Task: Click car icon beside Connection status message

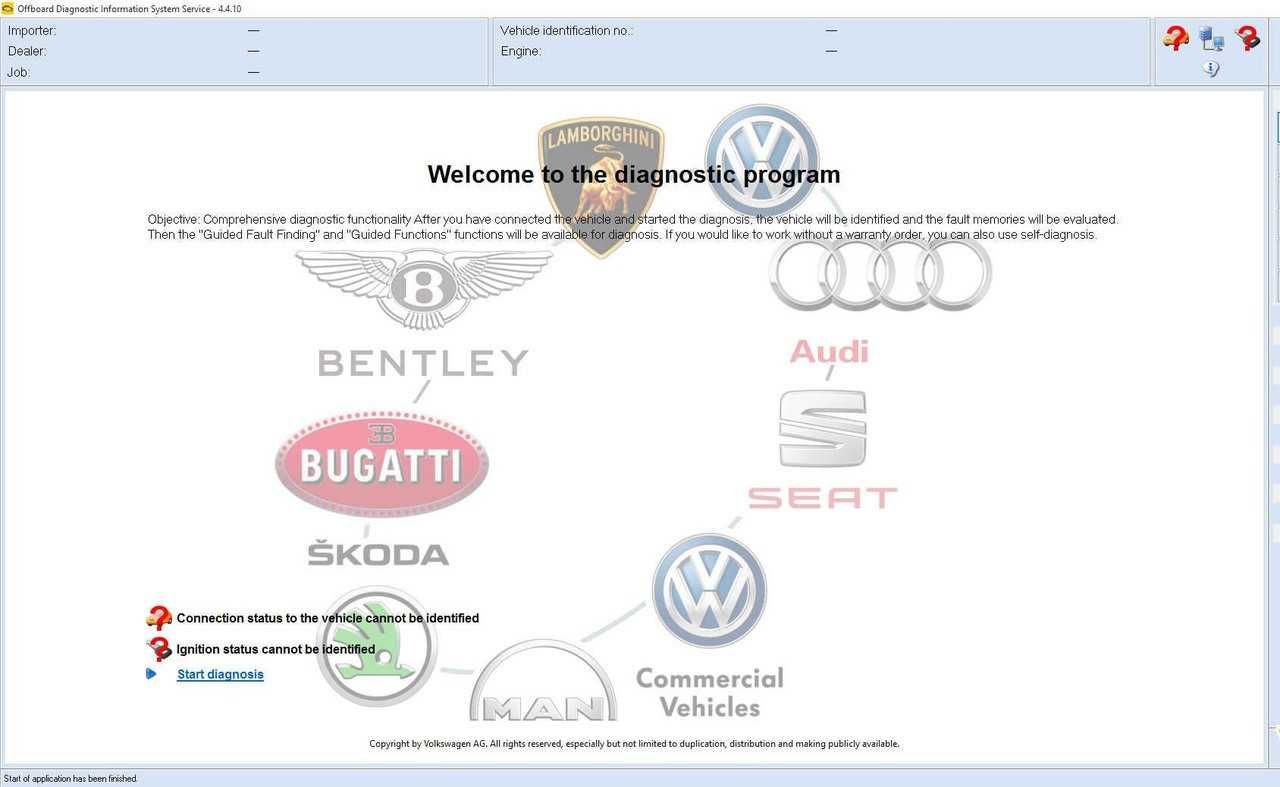Action: pyautogui.click(x=159, y=618)
